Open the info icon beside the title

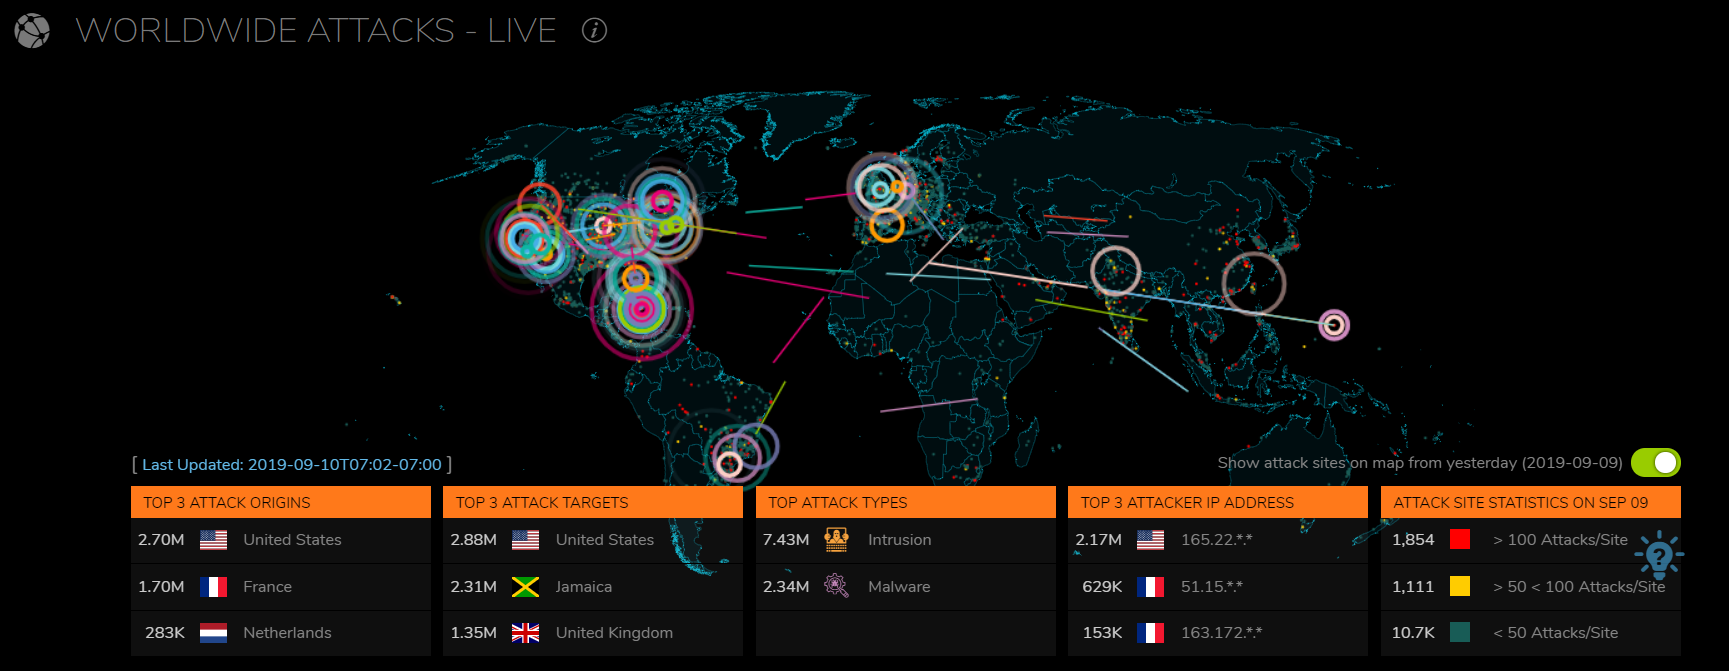coord(594,31)
